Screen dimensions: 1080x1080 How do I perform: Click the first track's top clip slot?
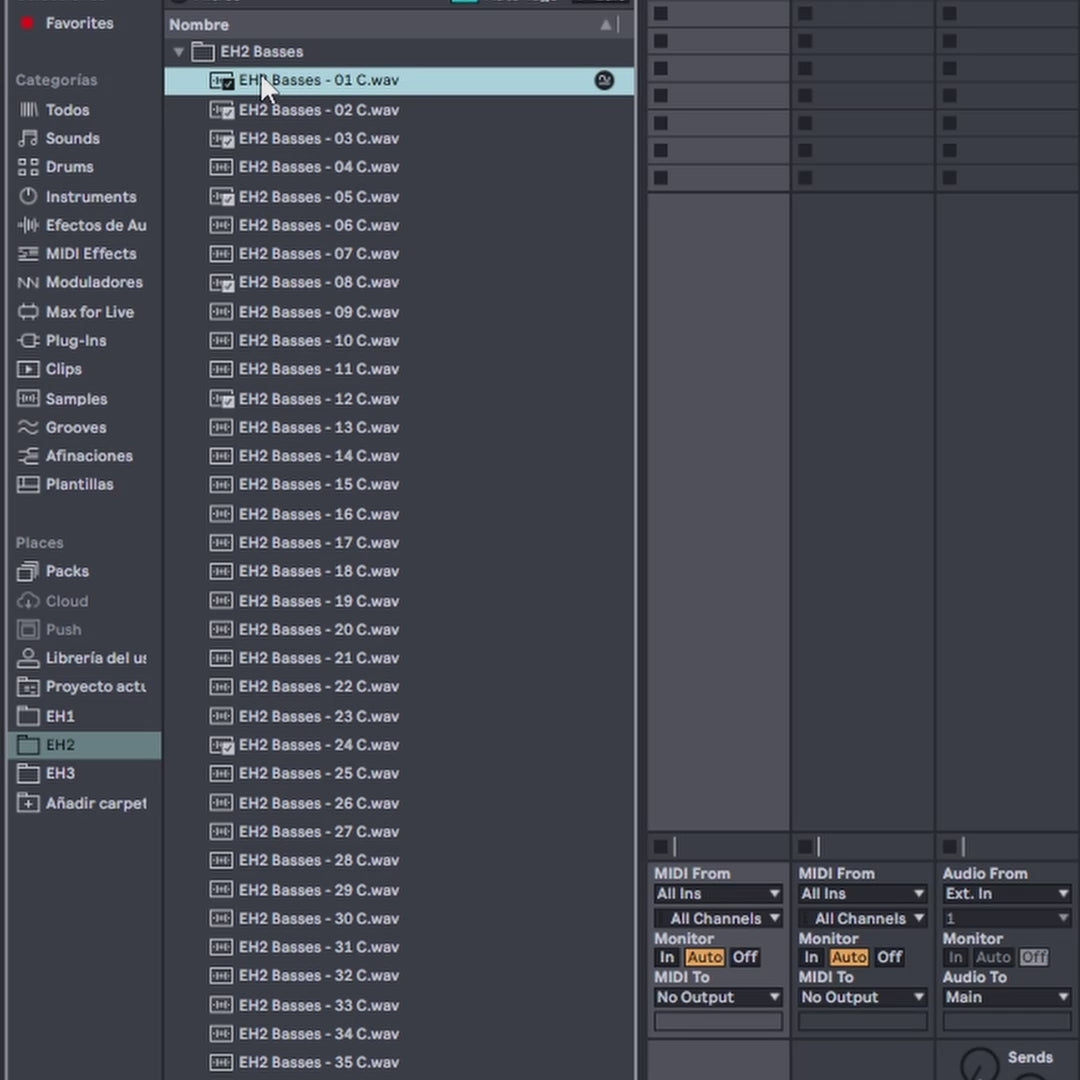tap(718, 13)
